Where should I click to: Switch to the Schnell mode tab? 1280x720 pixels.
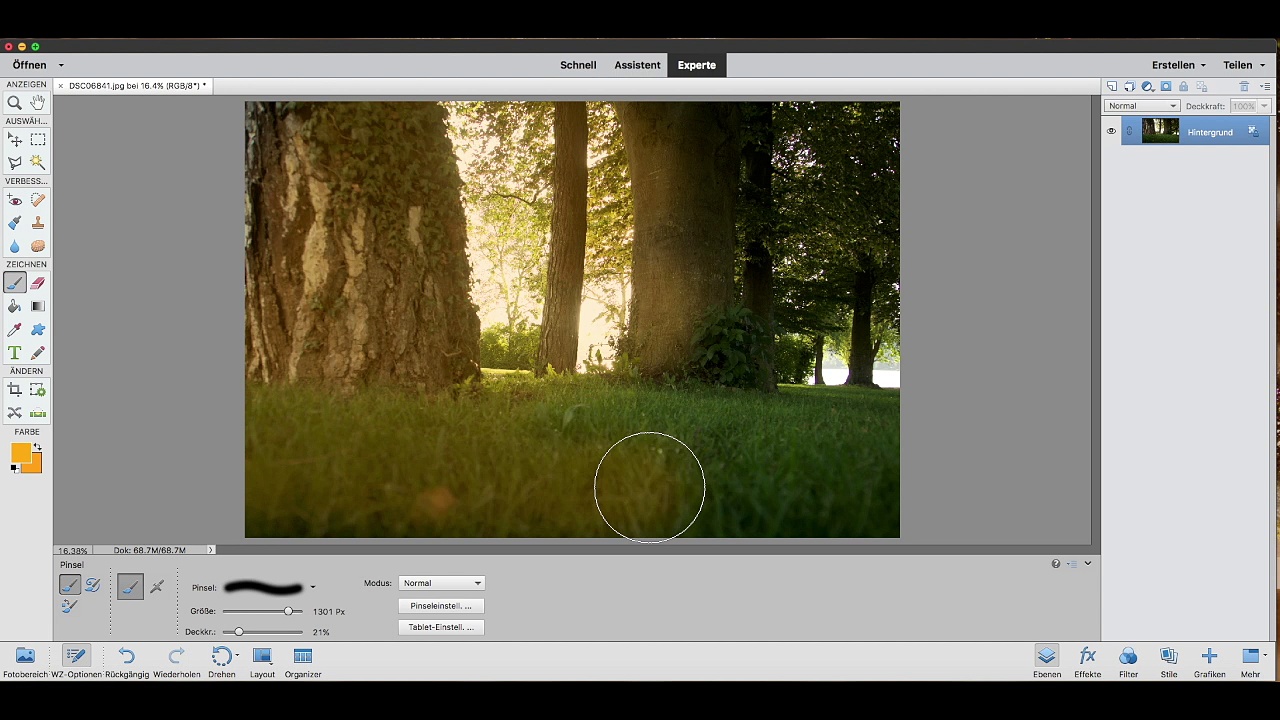coord(578,65)
